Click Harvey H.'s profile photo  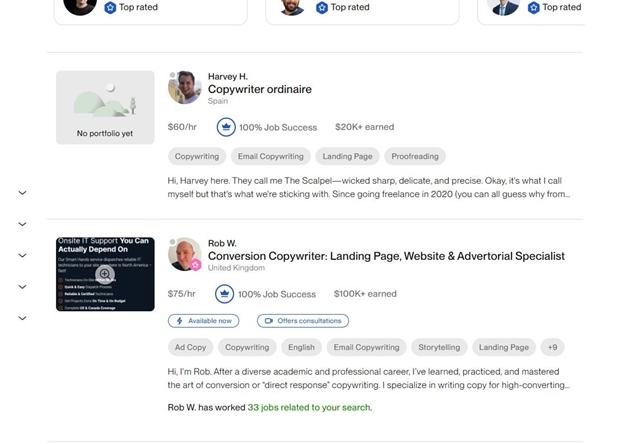tap(185, 87)
